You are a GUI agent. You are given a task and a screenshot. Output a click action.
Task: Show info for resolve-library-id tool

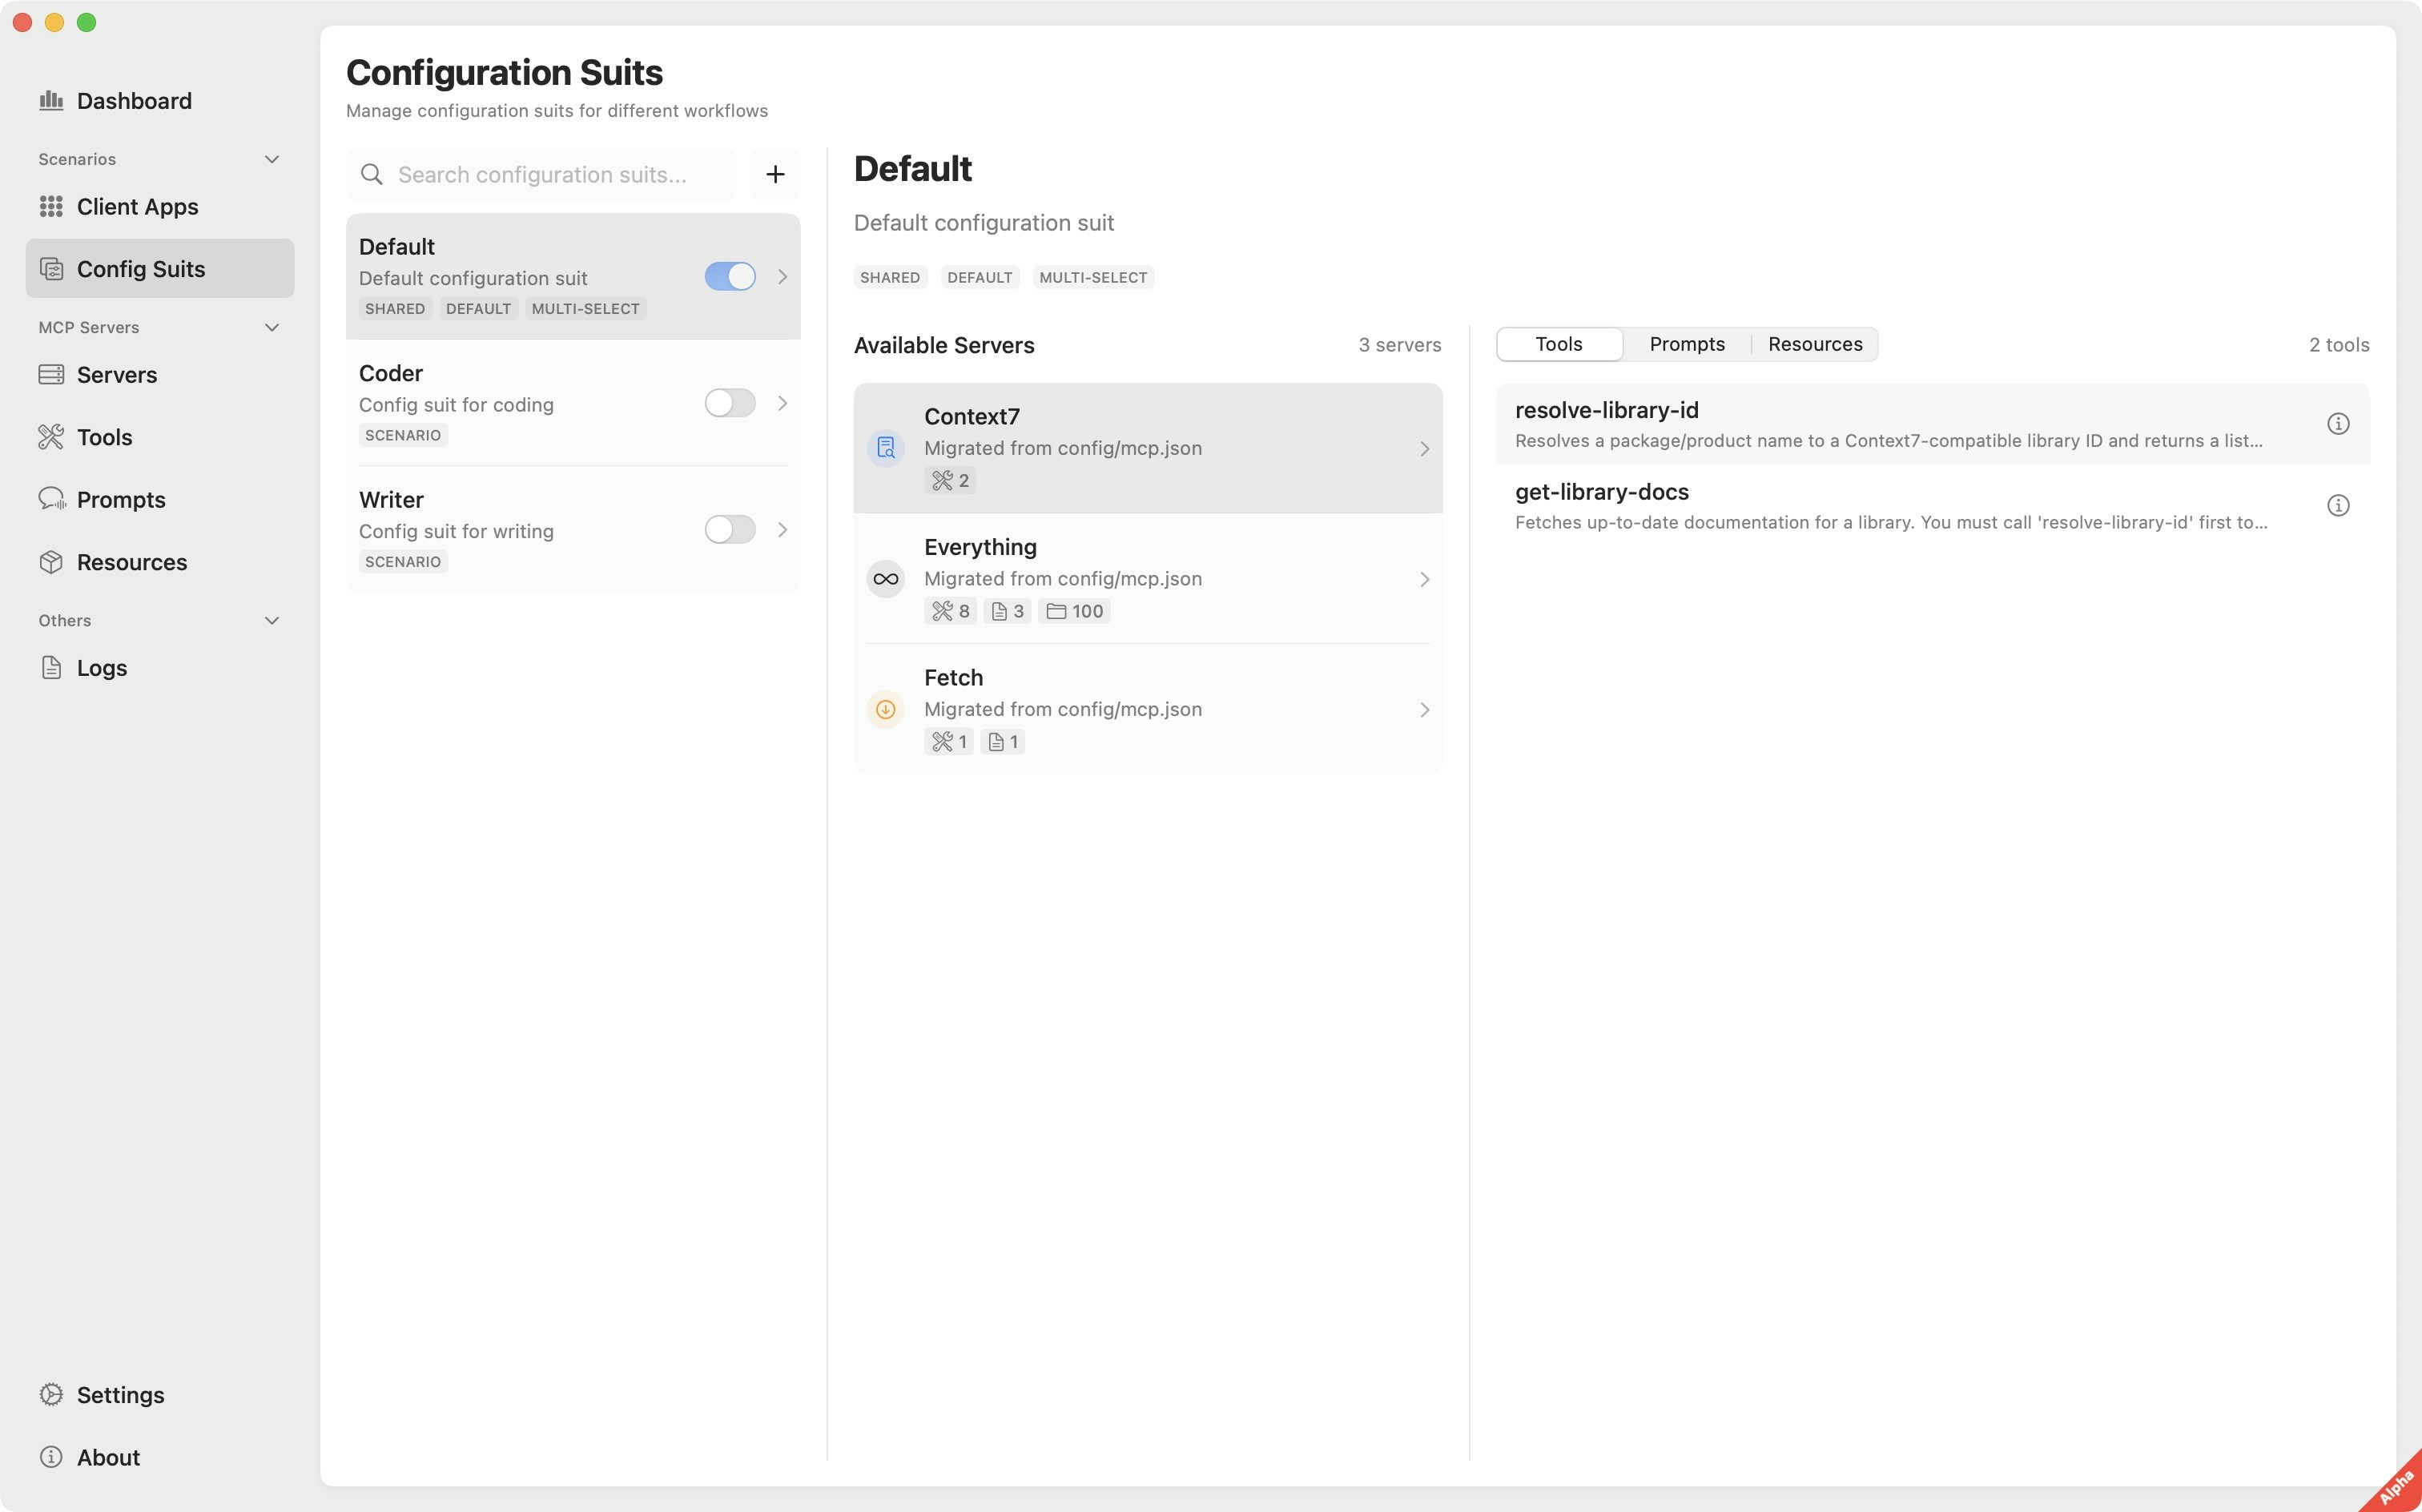tap(2337, 424)
